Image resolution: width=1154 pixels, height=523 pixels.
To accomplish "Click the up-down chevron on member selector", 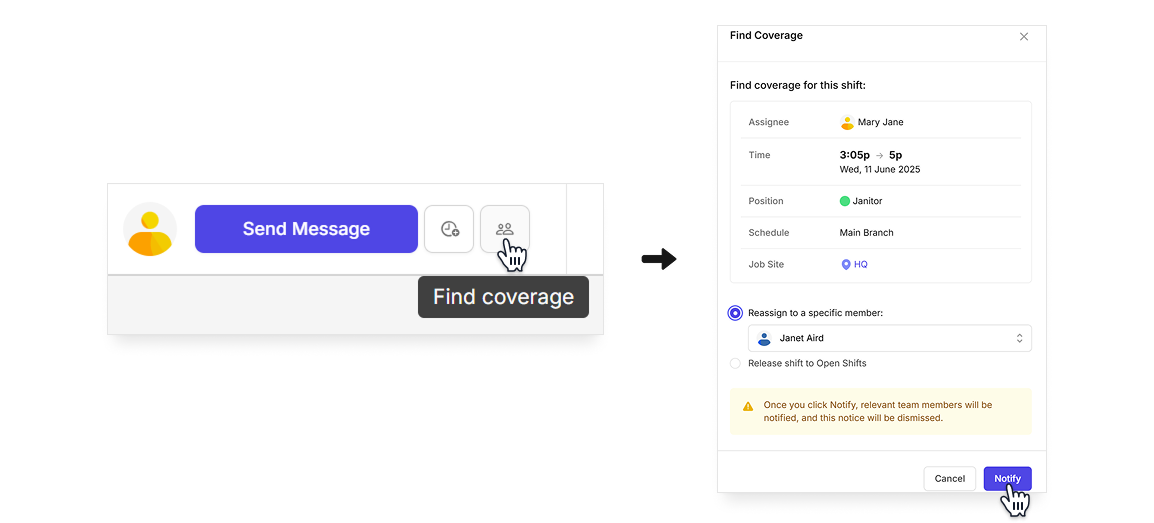I will click(x=1019, y=338).
